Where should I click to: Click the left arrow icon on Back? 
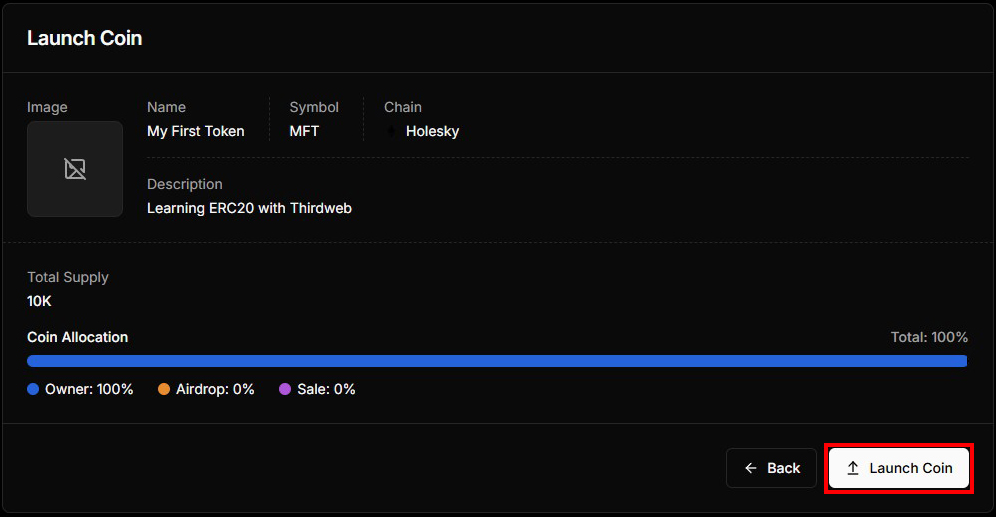click(751, 468)
